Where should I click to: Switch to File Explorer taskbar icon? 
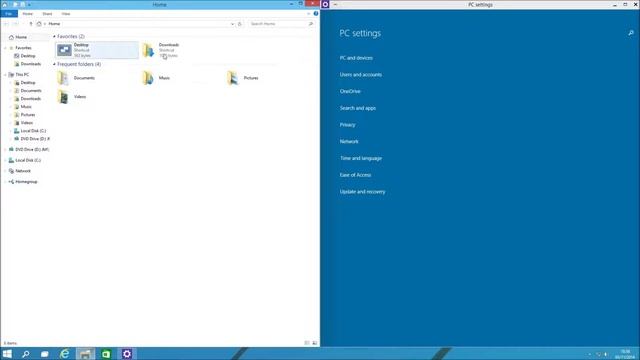pos(85,354)
